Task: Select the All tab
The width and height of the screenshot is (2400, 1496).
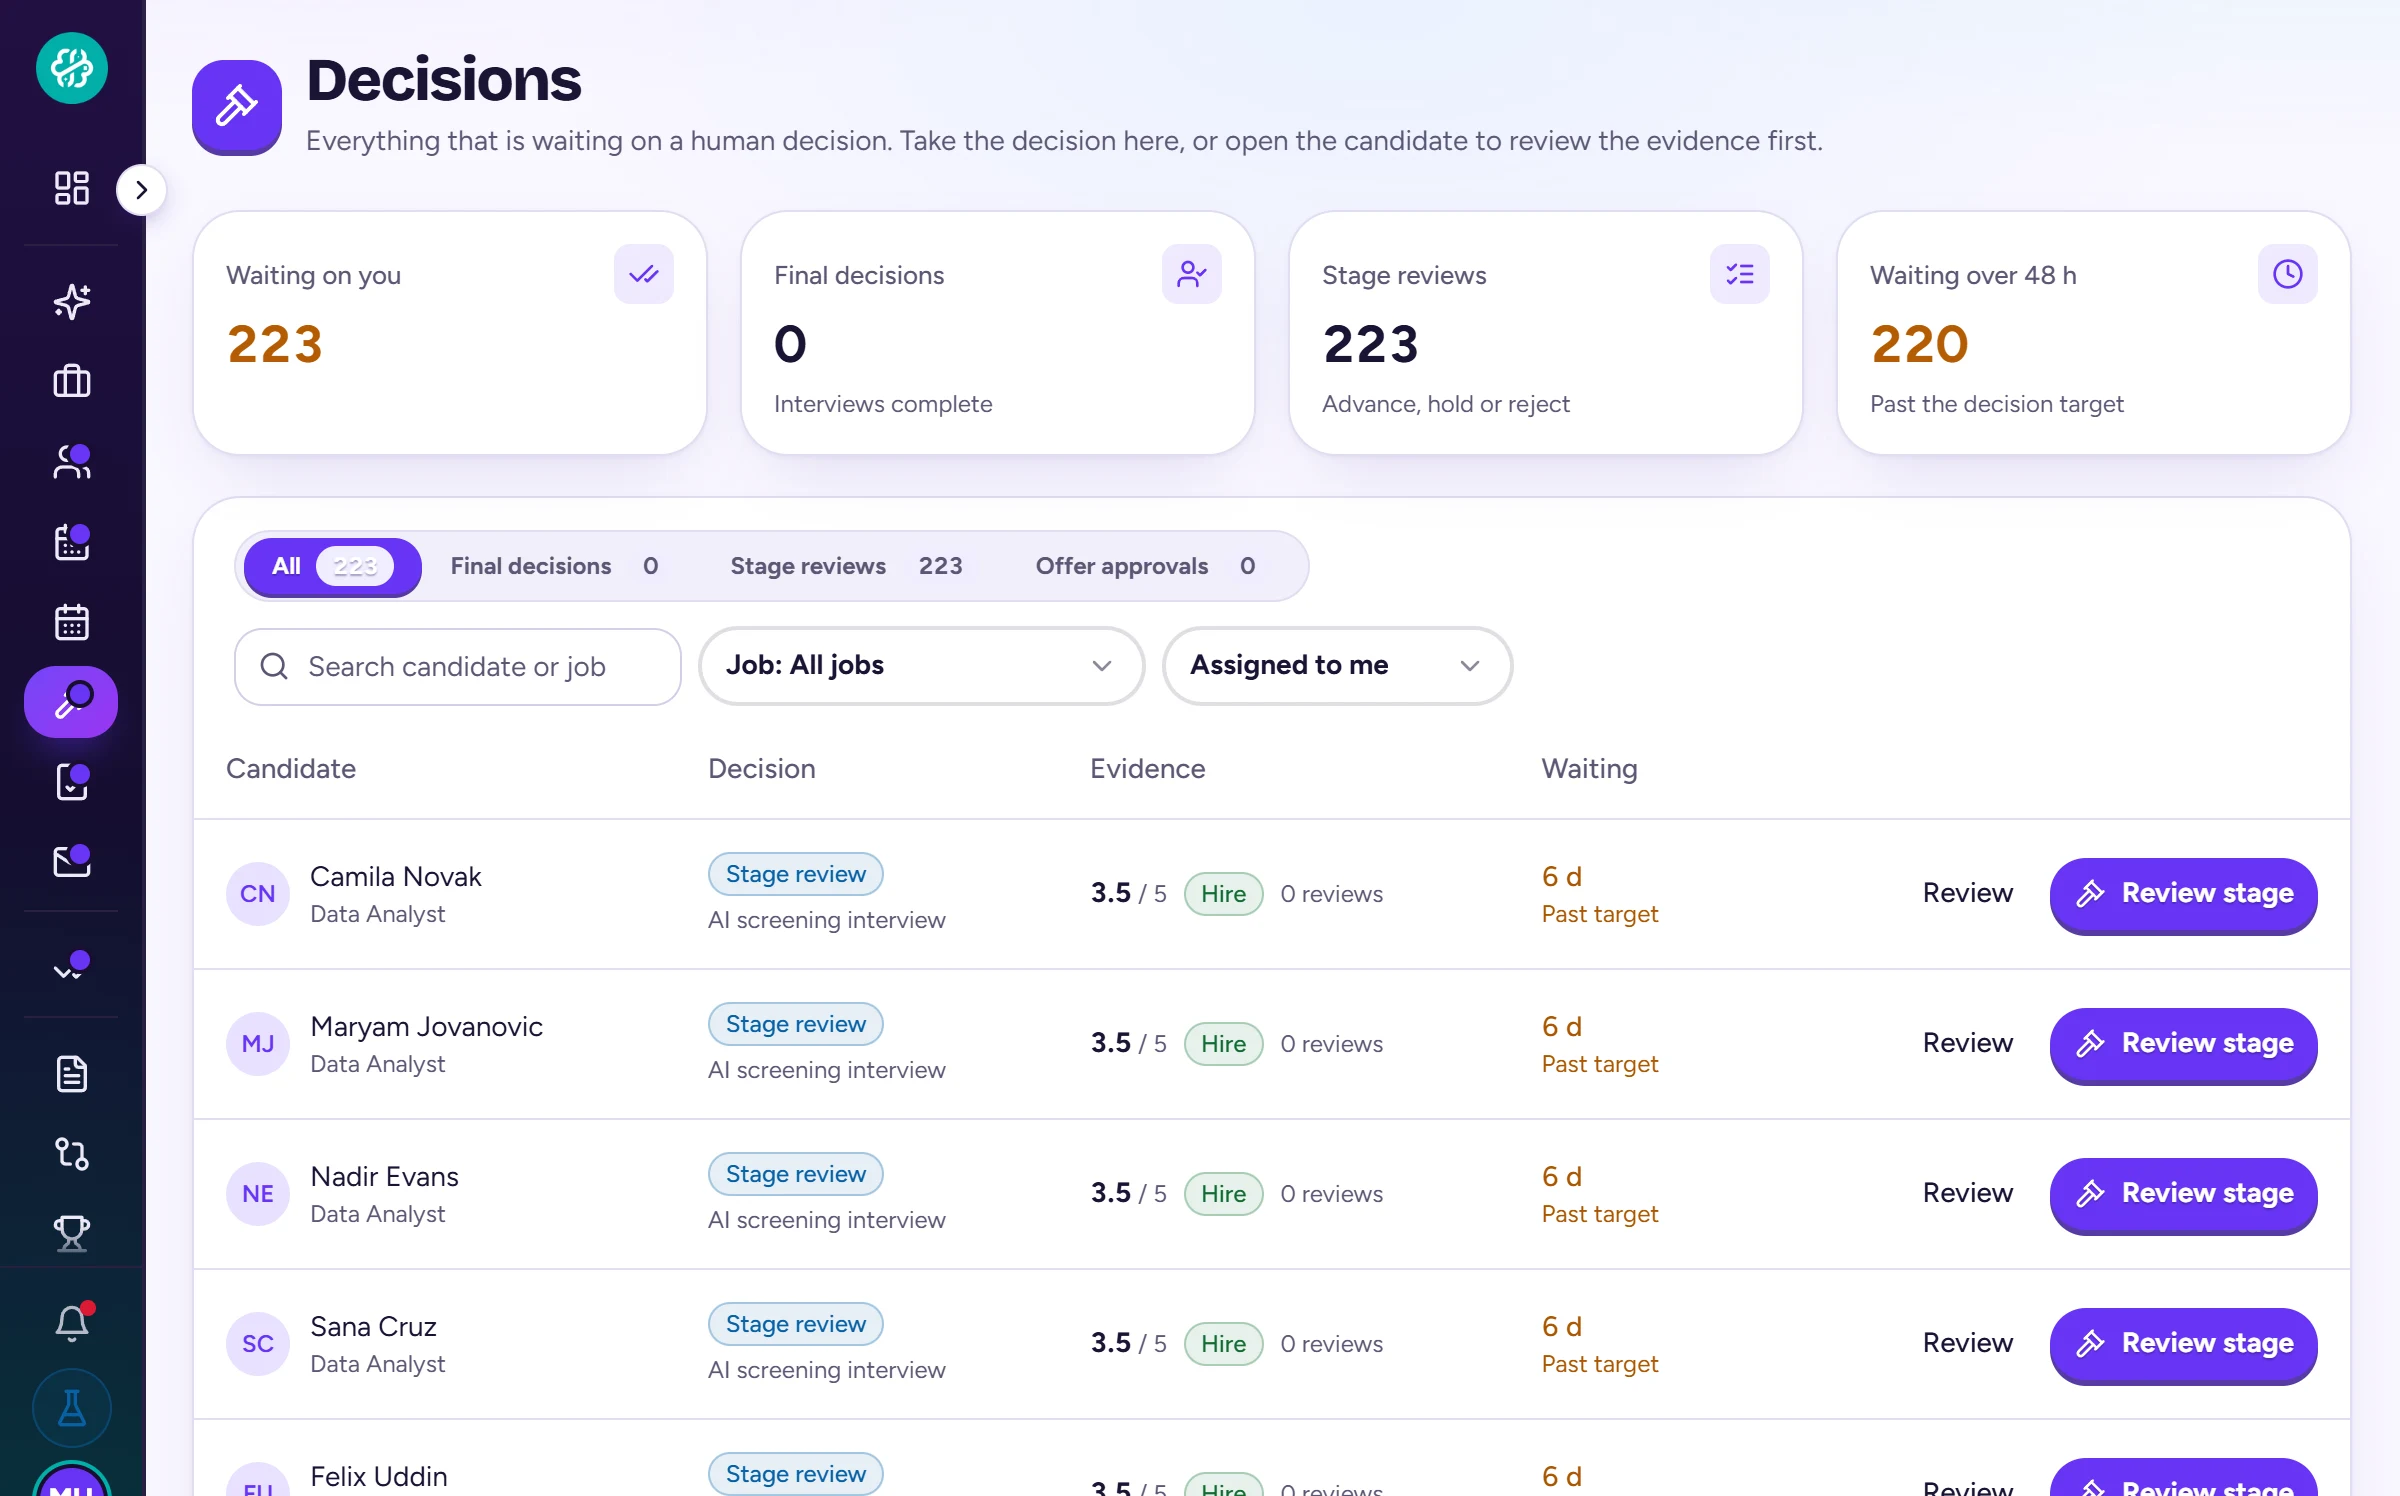Action: tap(333, 566)
